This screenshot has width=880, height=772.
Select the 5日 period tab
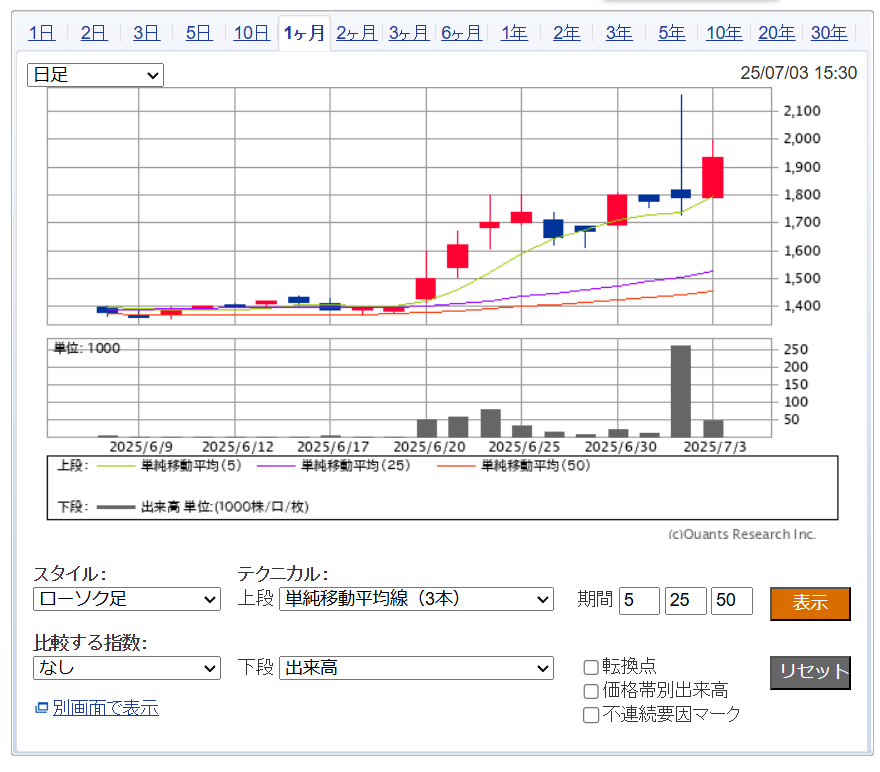199,33
